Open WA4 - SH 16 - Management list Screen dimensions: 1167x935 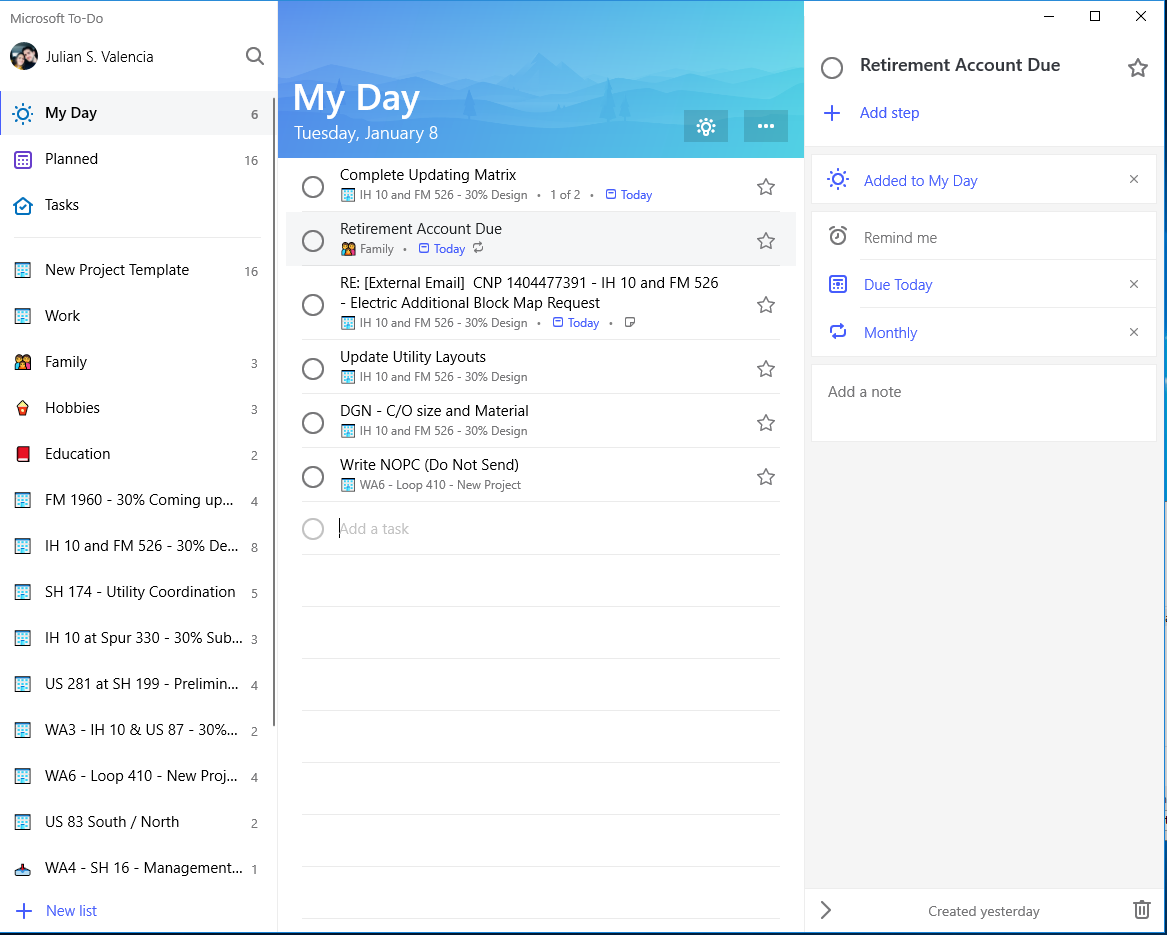coord(138,869)
